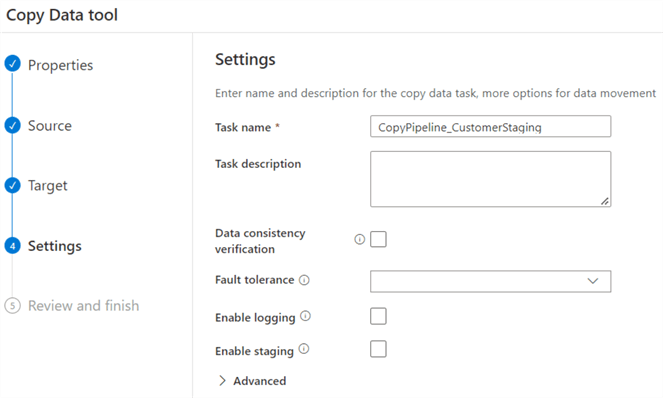Click the Properties step checkmark icon
The height and width of the screenshot is (398, 663).
(x=12, y=63)
